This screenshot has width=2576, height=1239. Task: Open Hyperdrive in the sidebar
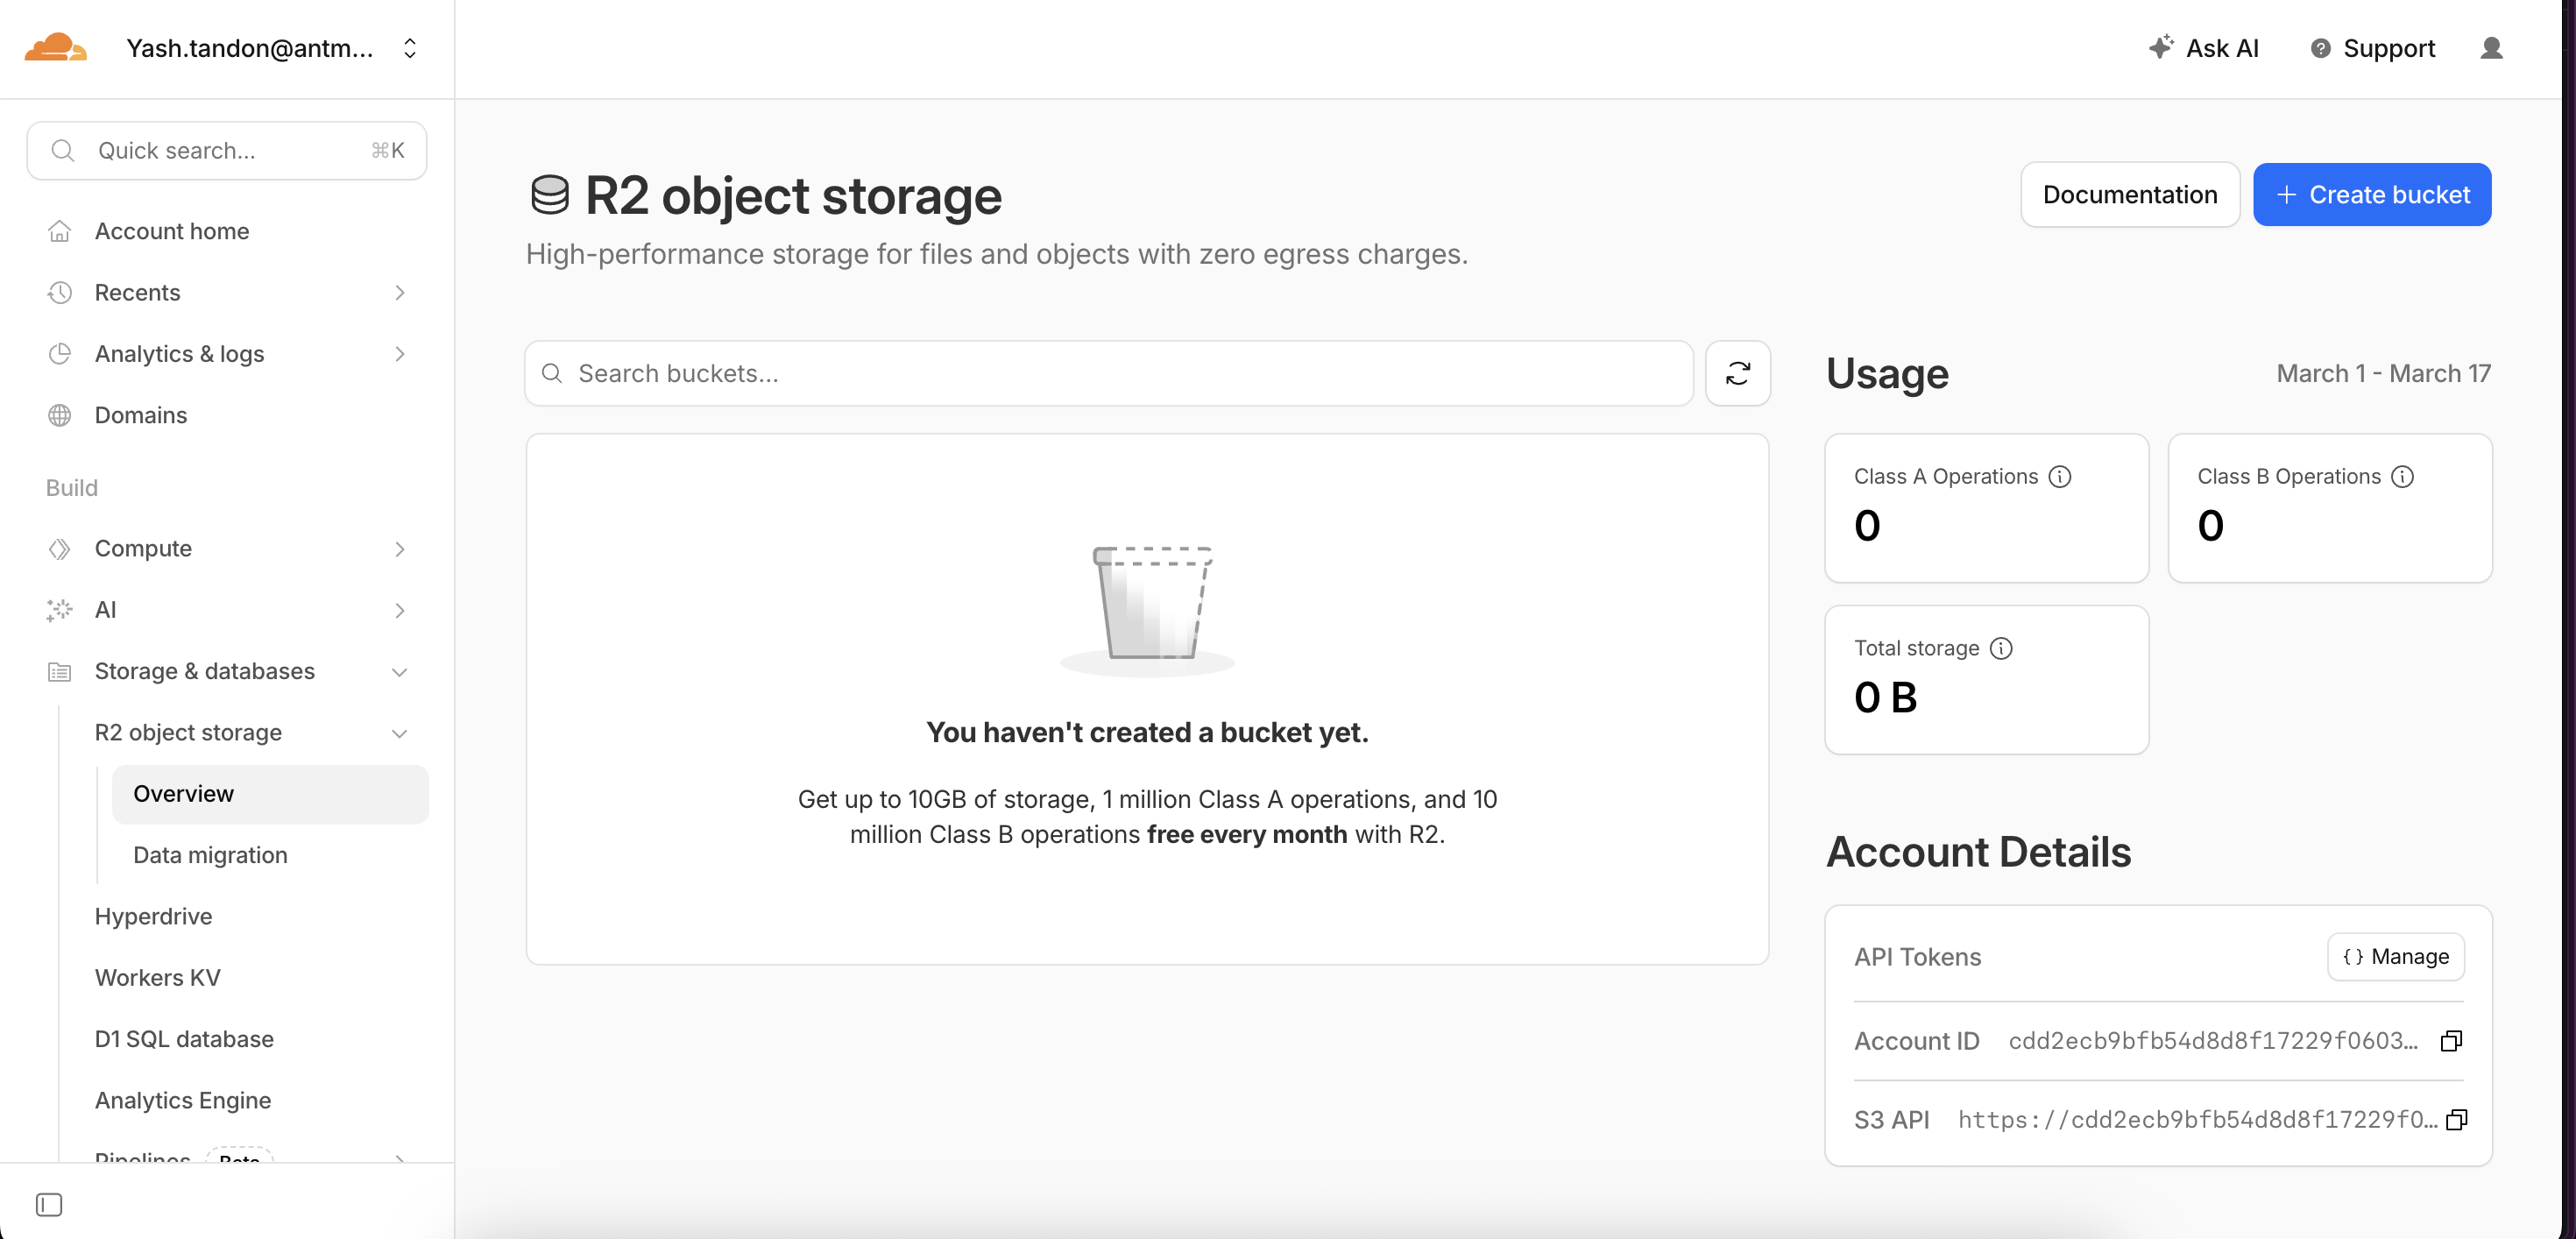click(153, 916)
